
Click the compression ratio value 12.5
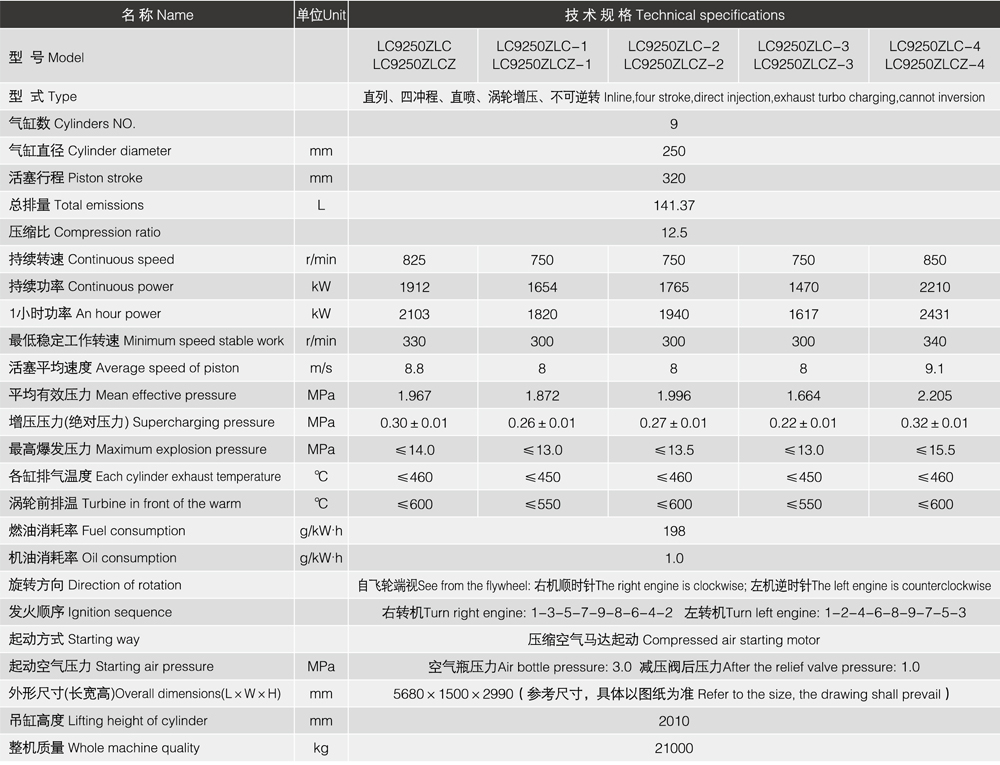coord(673,232)
